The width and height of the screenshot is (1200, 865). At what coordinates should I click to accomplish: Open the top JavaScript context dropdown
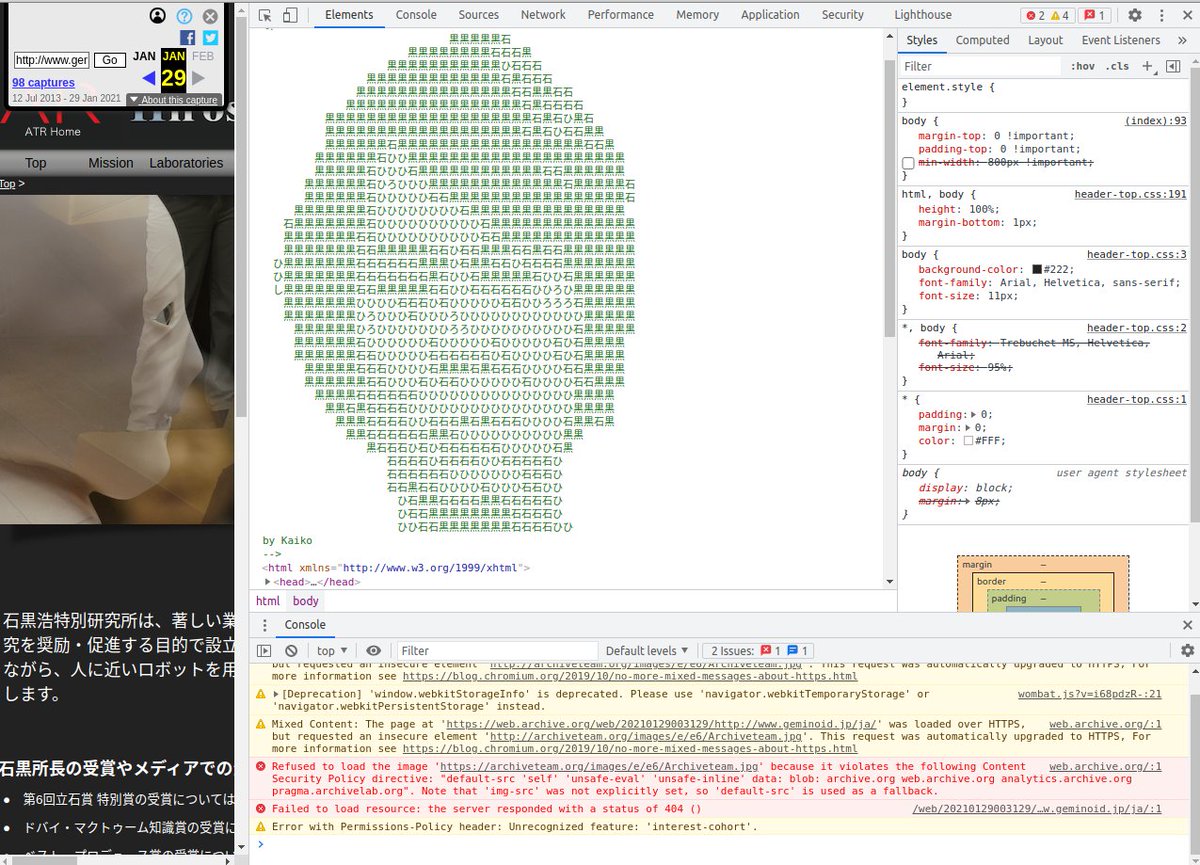(332, 651)
